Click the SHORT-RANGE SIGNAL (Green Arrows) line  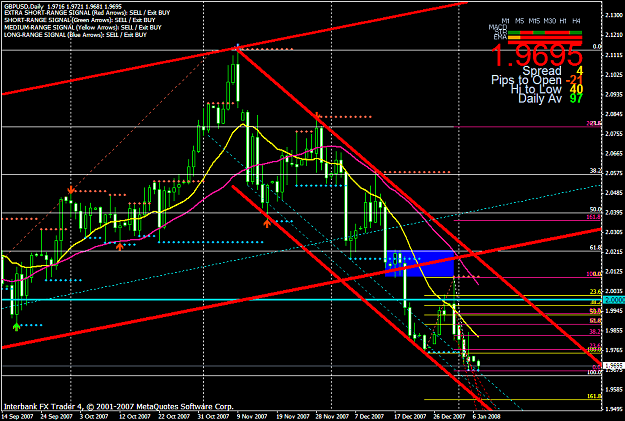coord(80,20)
